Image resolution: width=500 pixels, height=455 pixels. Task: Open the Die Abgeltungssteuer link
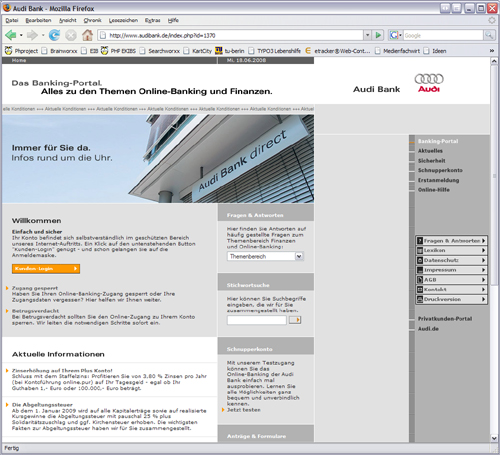42,405
